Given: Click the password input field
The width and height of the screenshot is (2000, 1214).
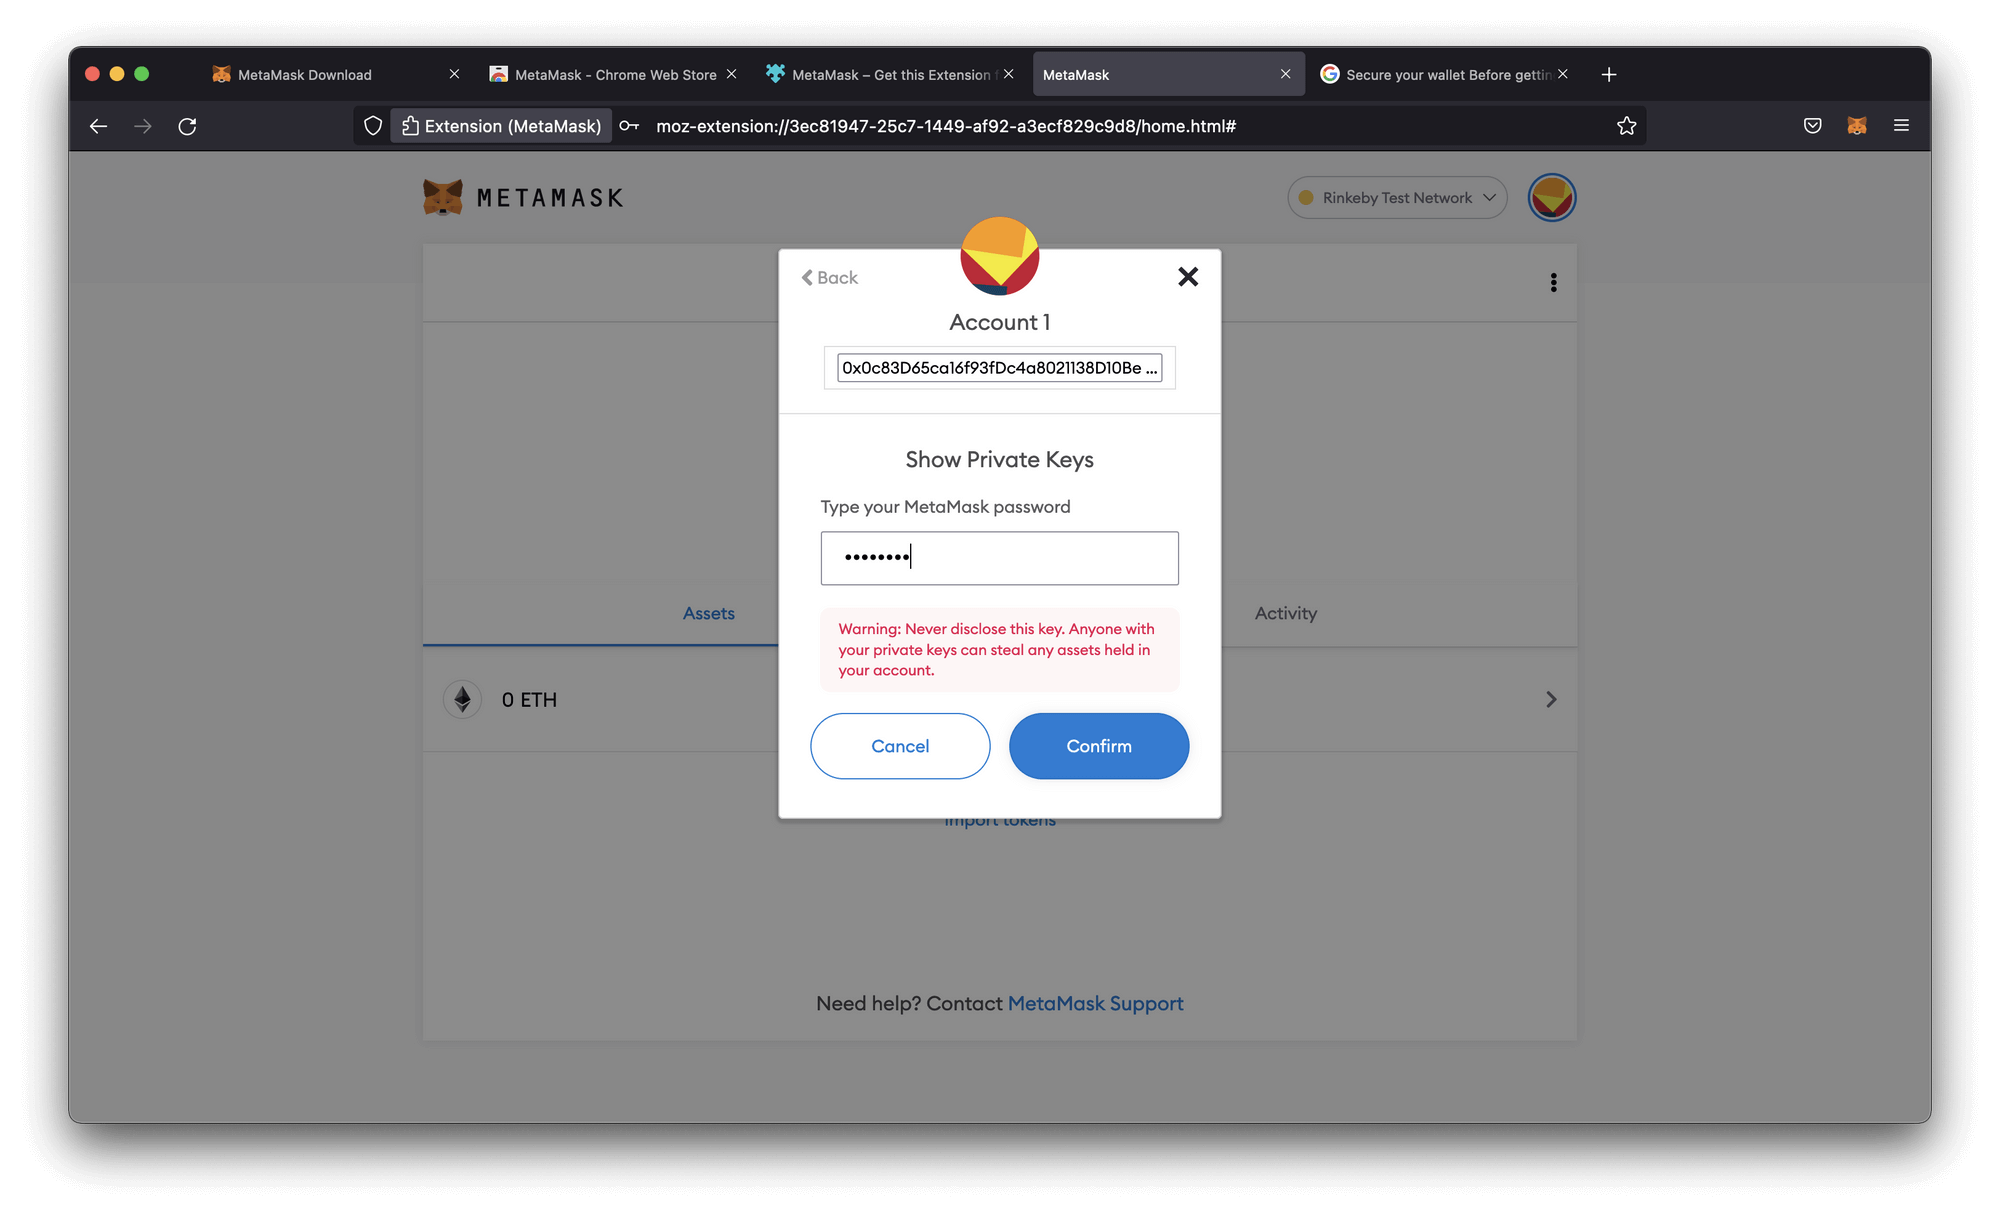Looking at the screenshot, I should (x=1000, y=557).
